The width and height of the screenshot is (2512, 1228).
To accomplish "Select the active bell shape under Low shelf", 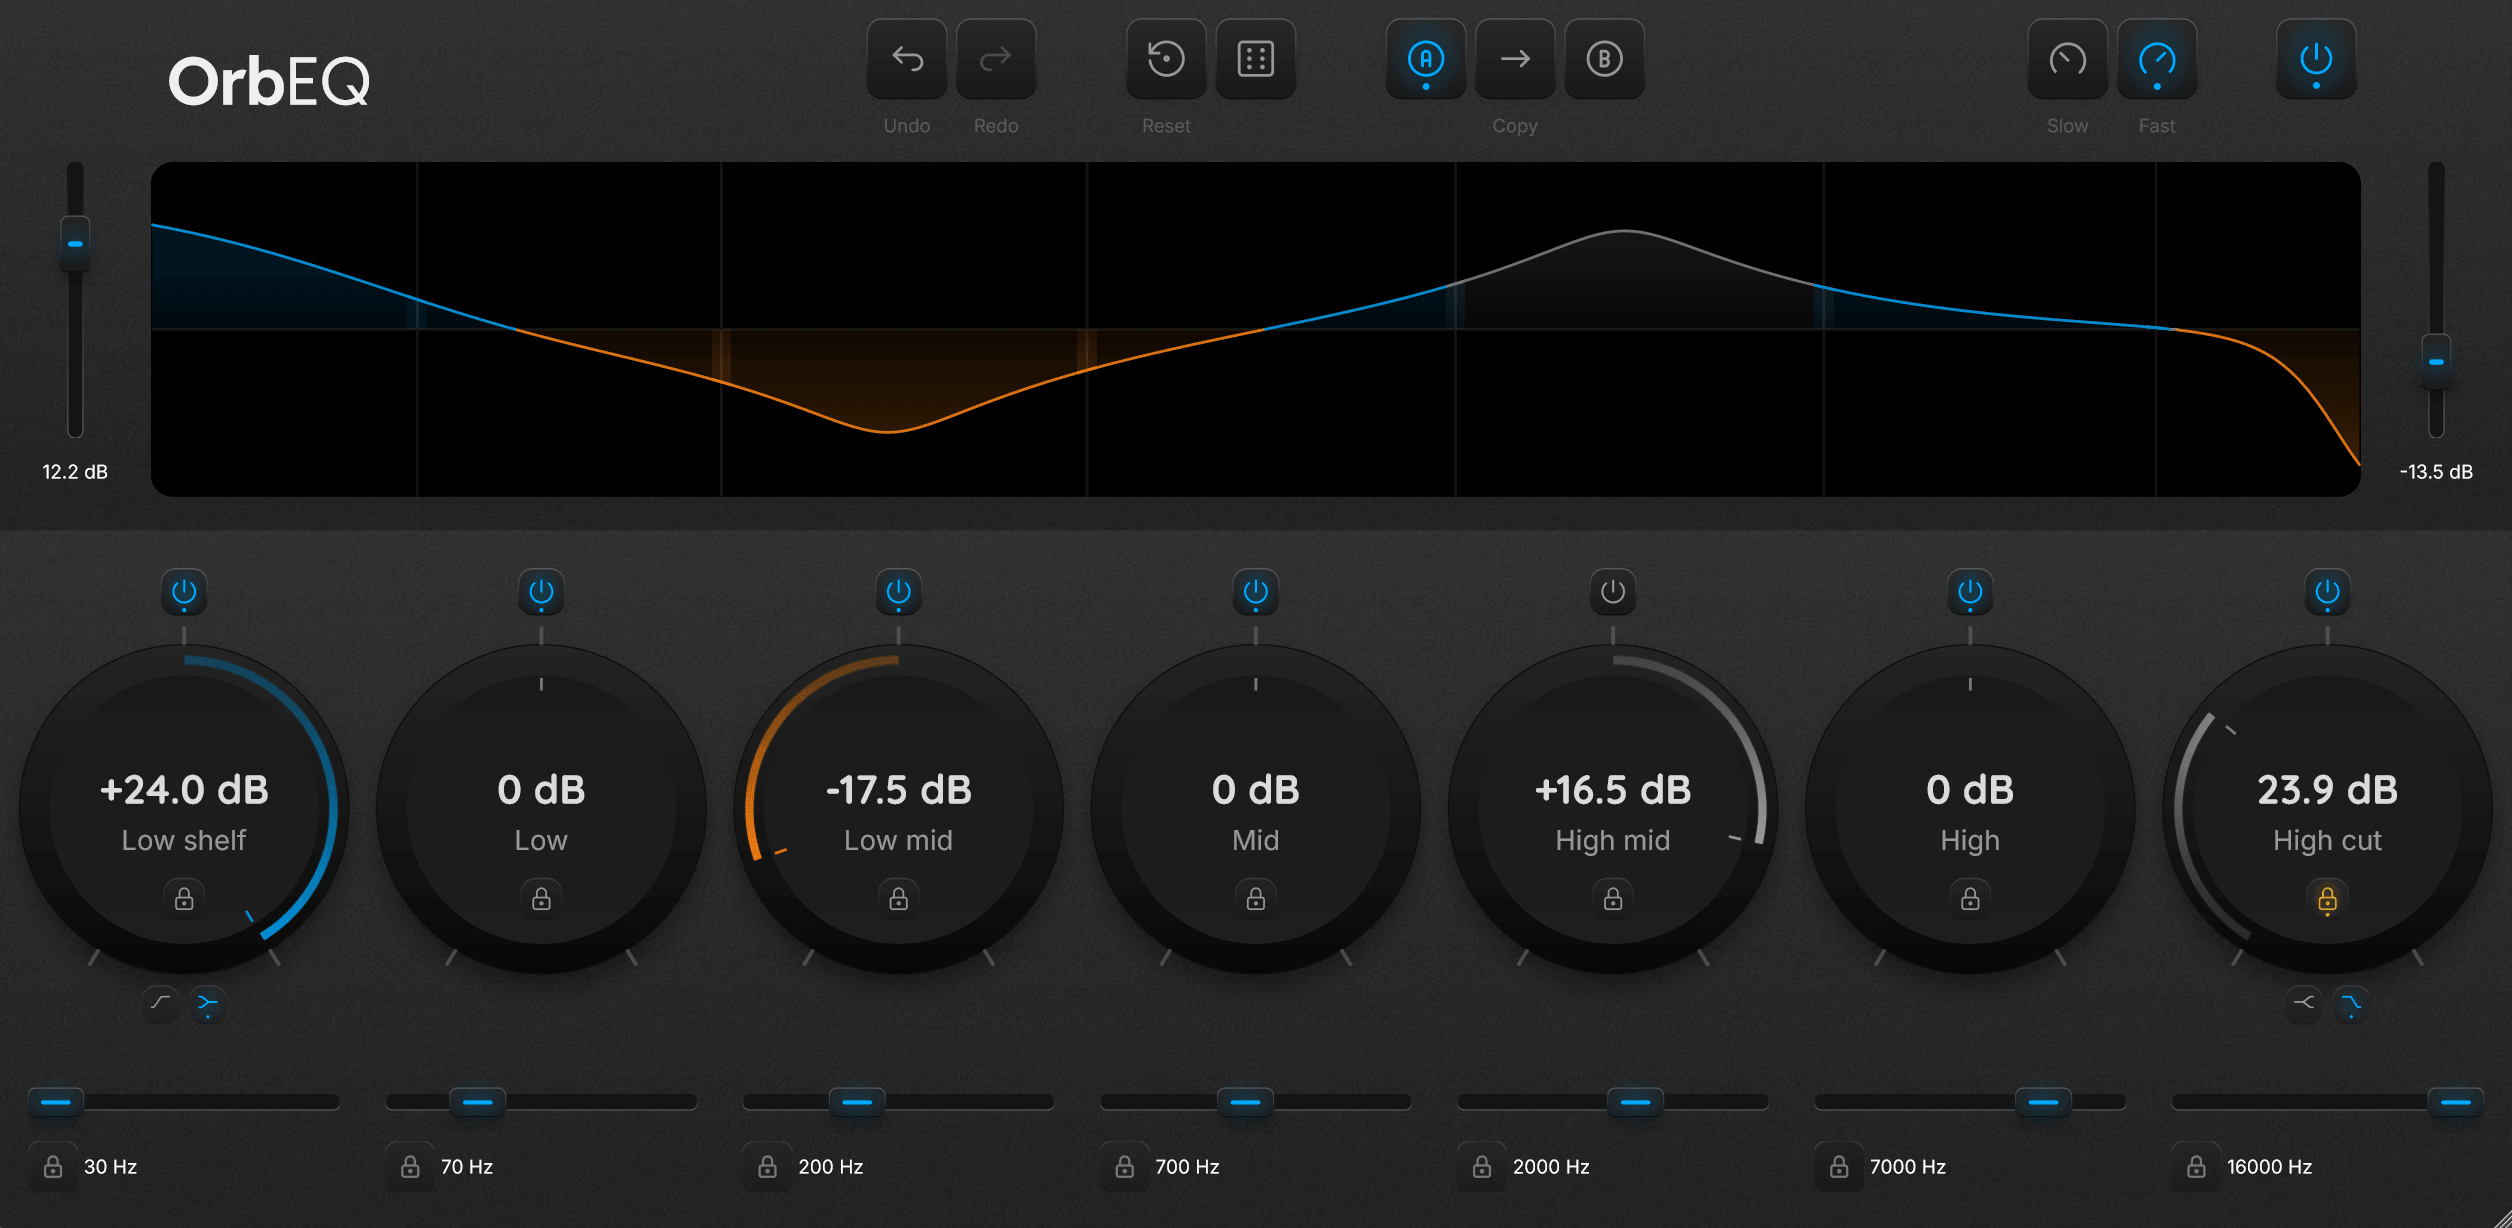I will pos(208,1002).
